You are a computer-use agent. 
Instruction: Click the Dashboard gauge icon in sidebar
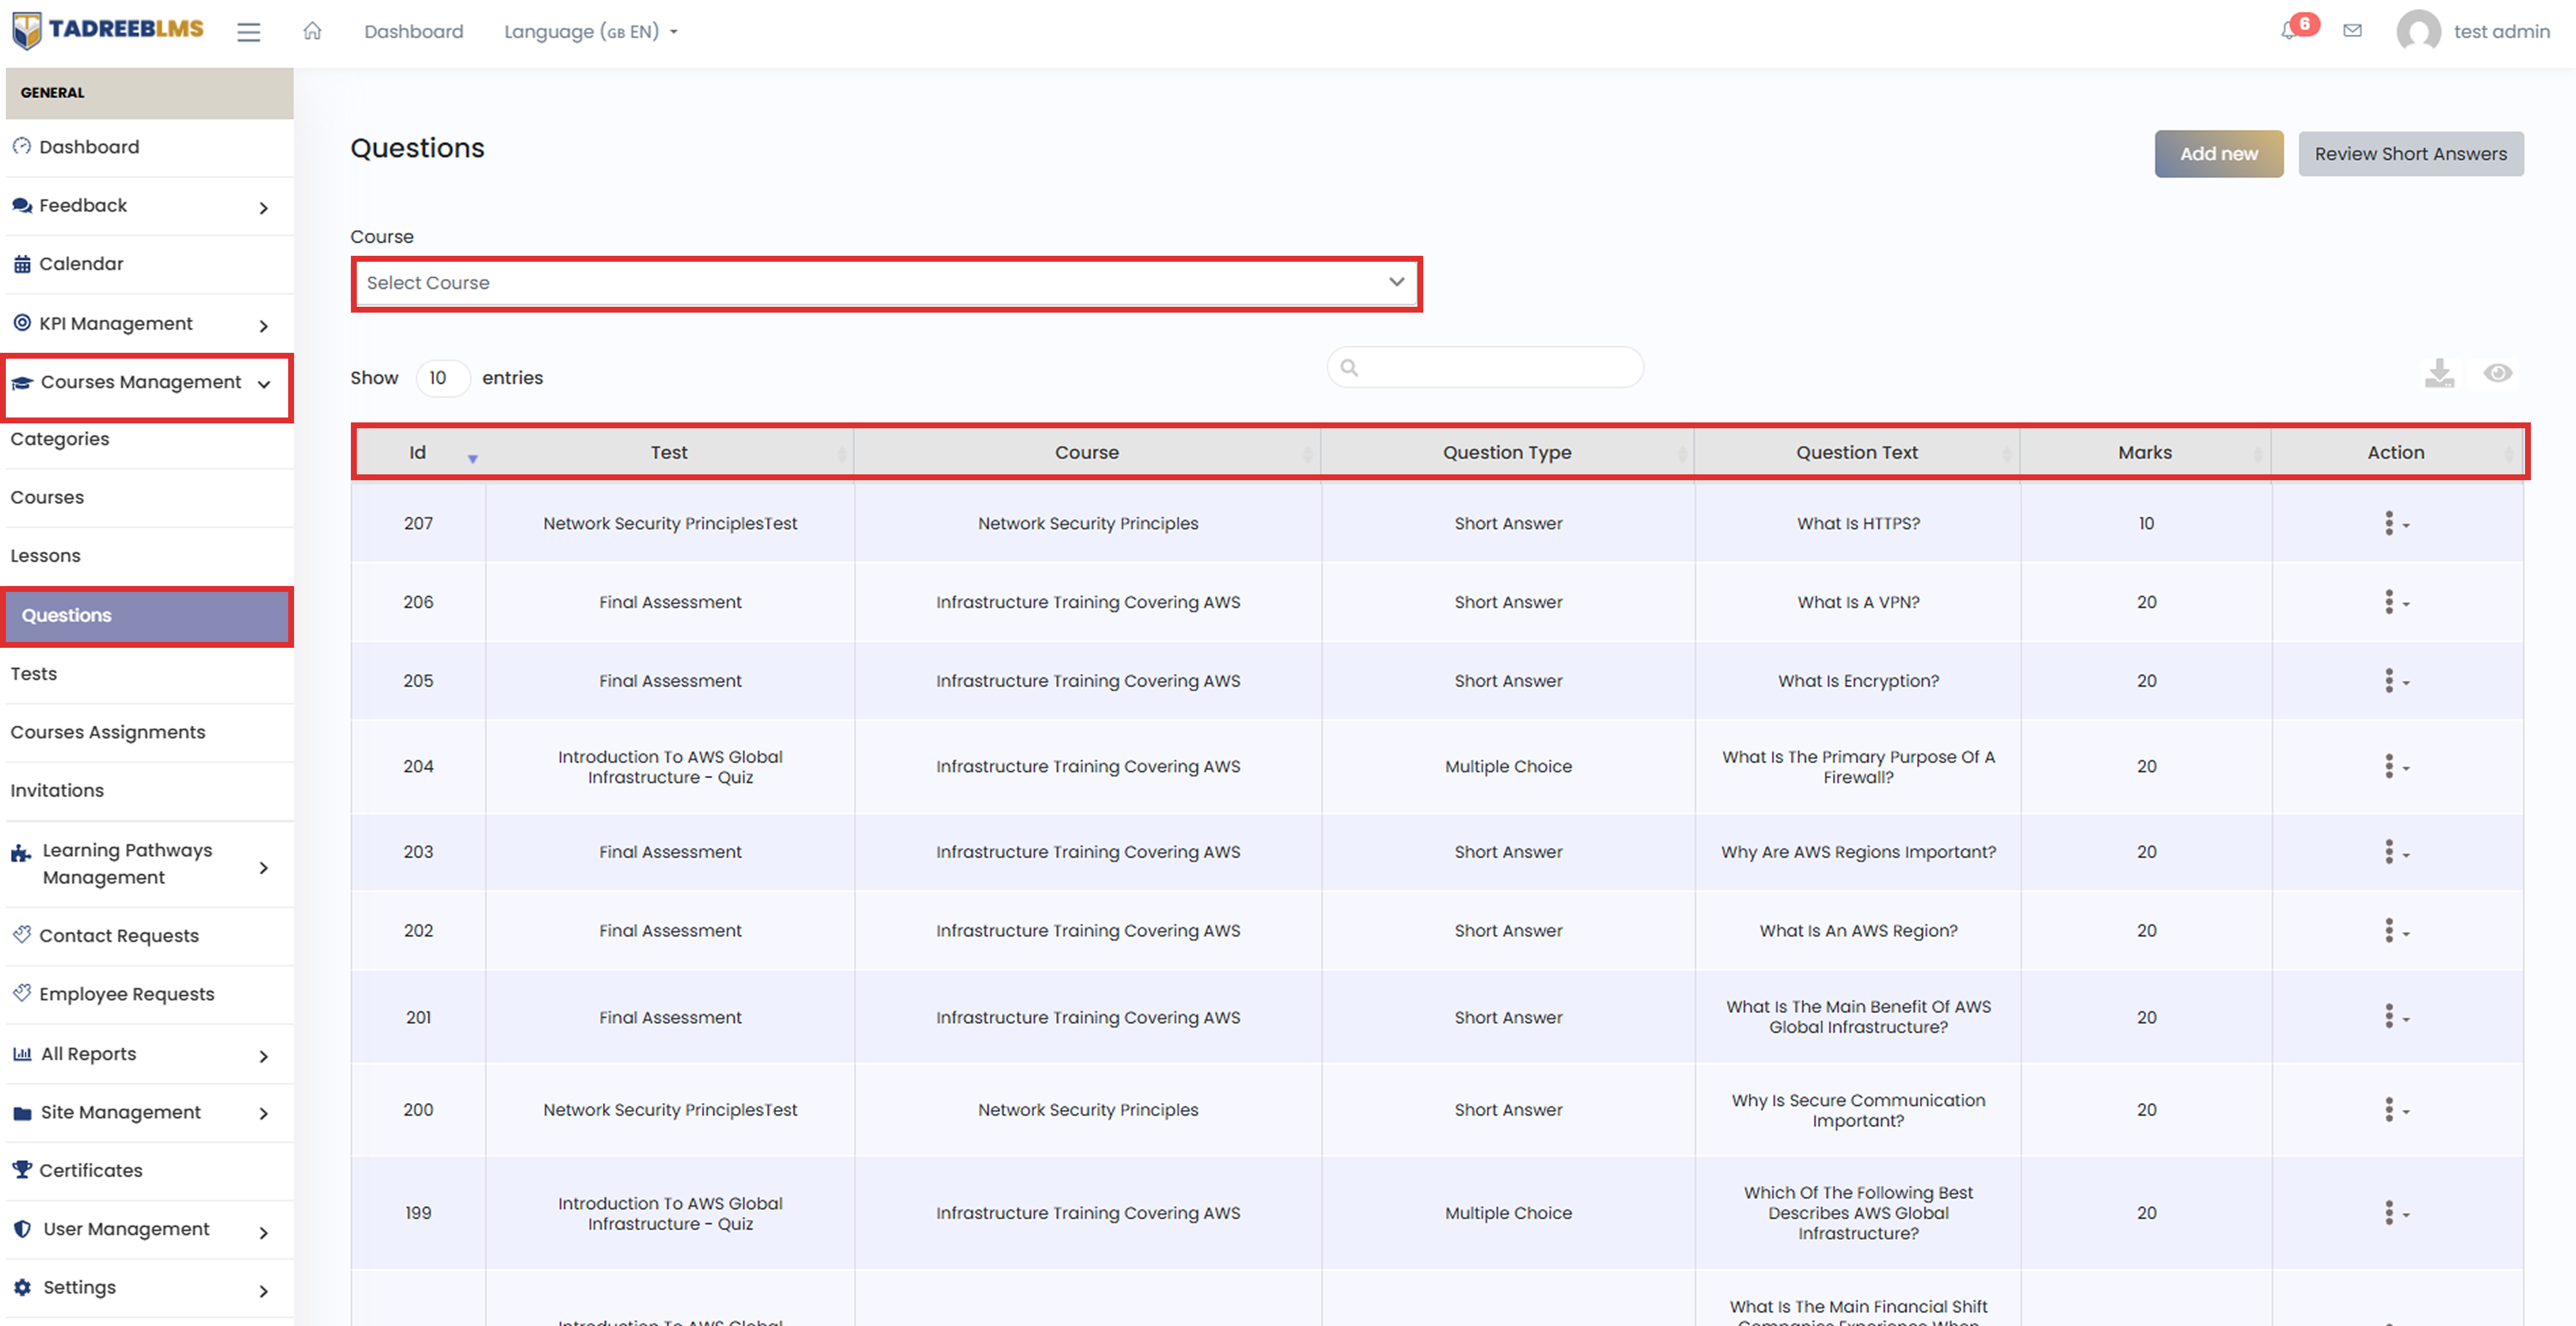coord(21,146)
